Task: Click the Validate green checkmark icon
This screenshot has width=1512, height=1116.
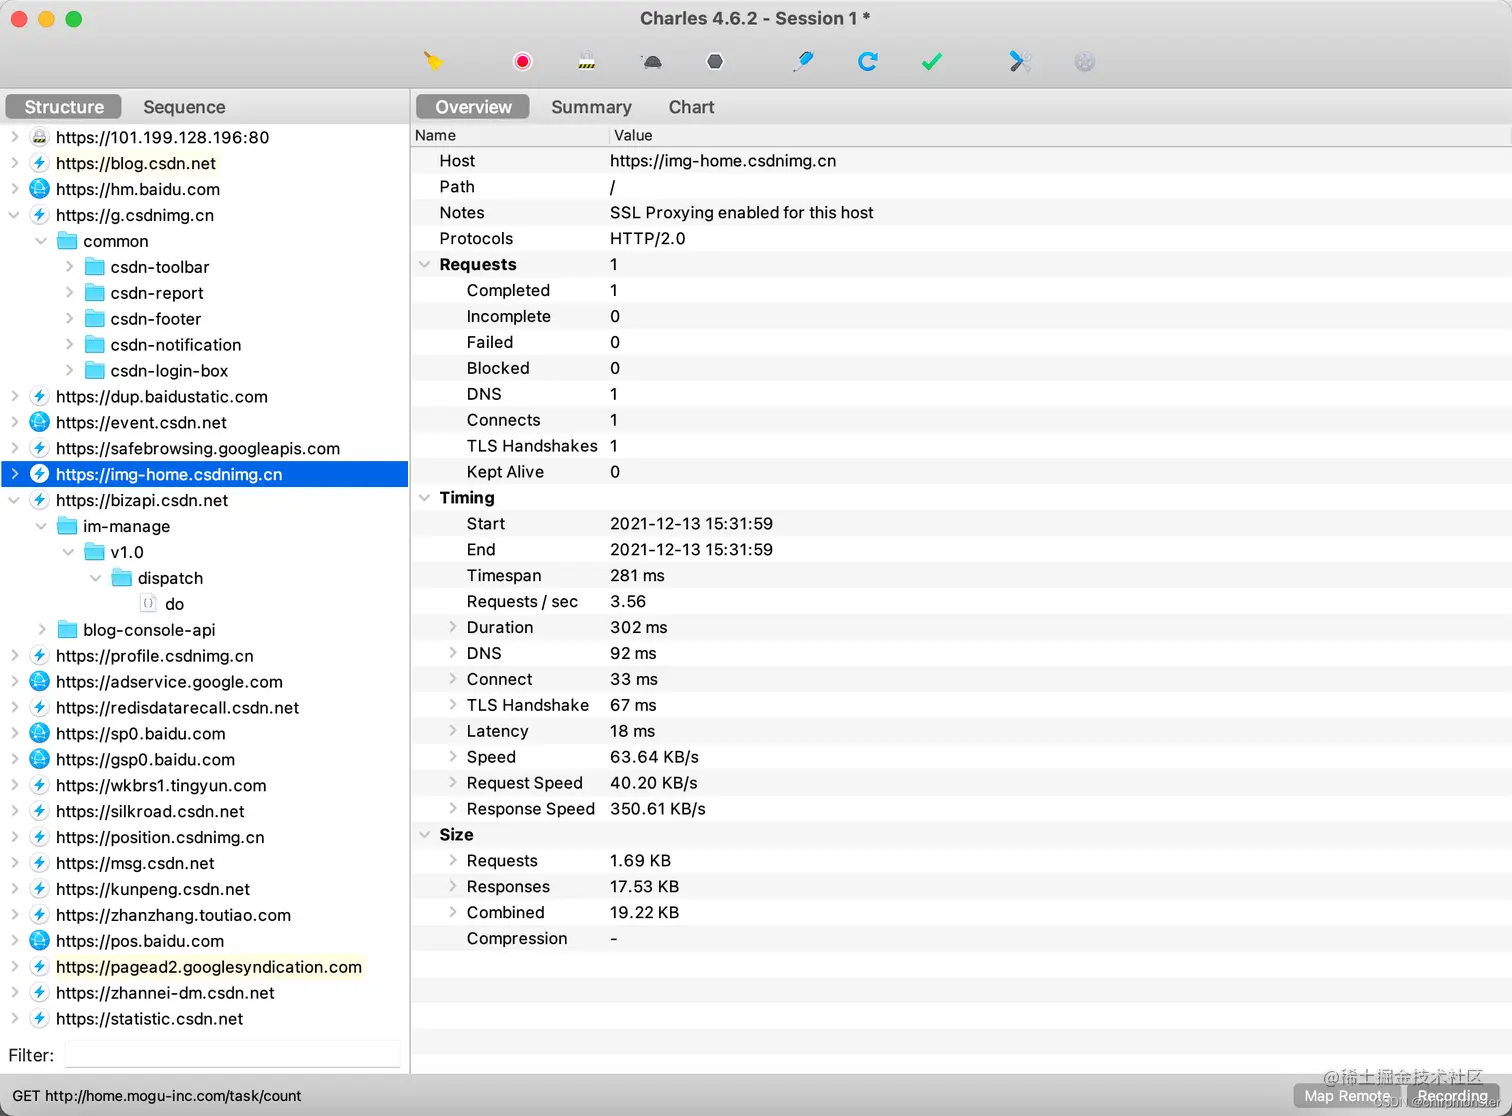Action: pos(932,62)
